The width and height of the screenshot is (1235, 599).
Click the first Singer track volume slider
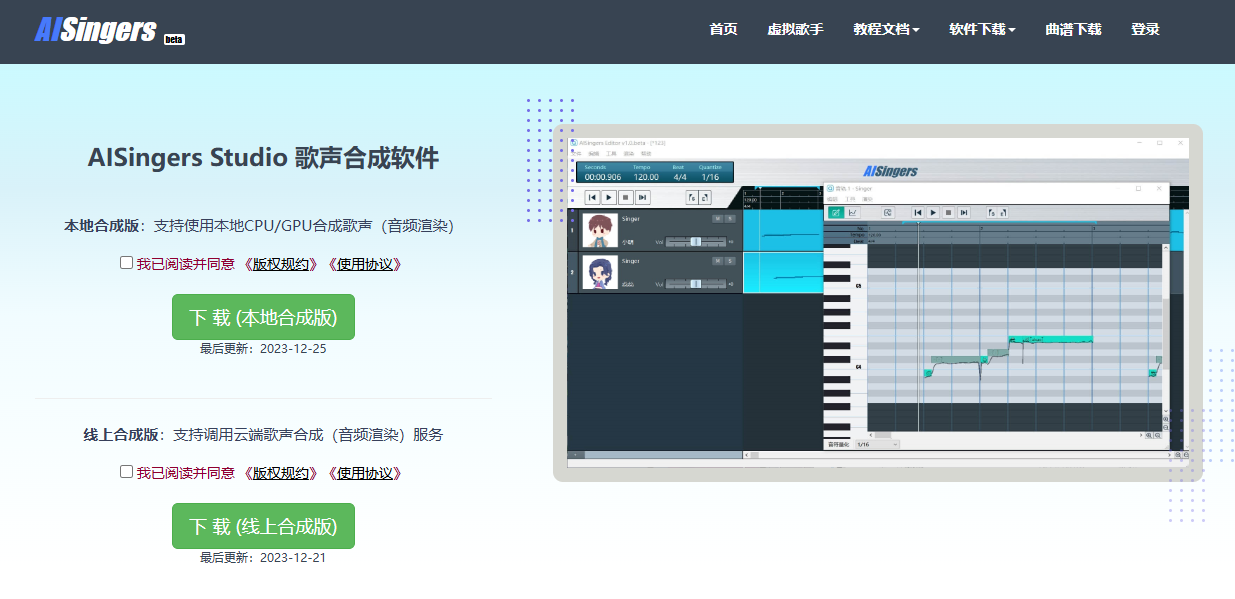point(696,242)
